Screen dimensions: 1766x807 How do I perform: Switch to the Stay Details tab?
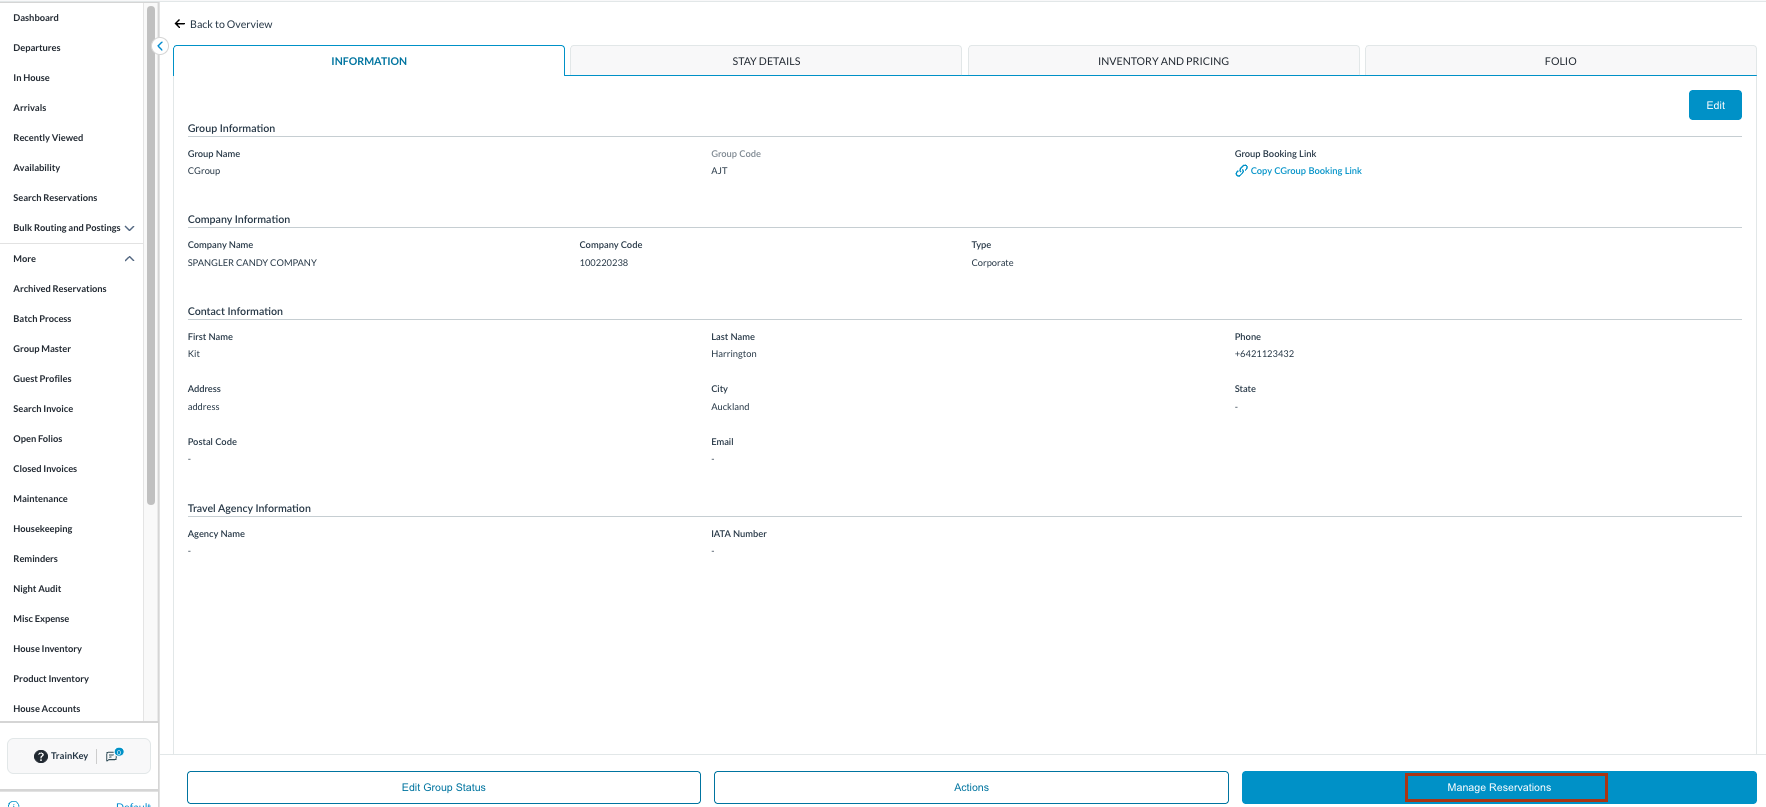coord(765,61)
